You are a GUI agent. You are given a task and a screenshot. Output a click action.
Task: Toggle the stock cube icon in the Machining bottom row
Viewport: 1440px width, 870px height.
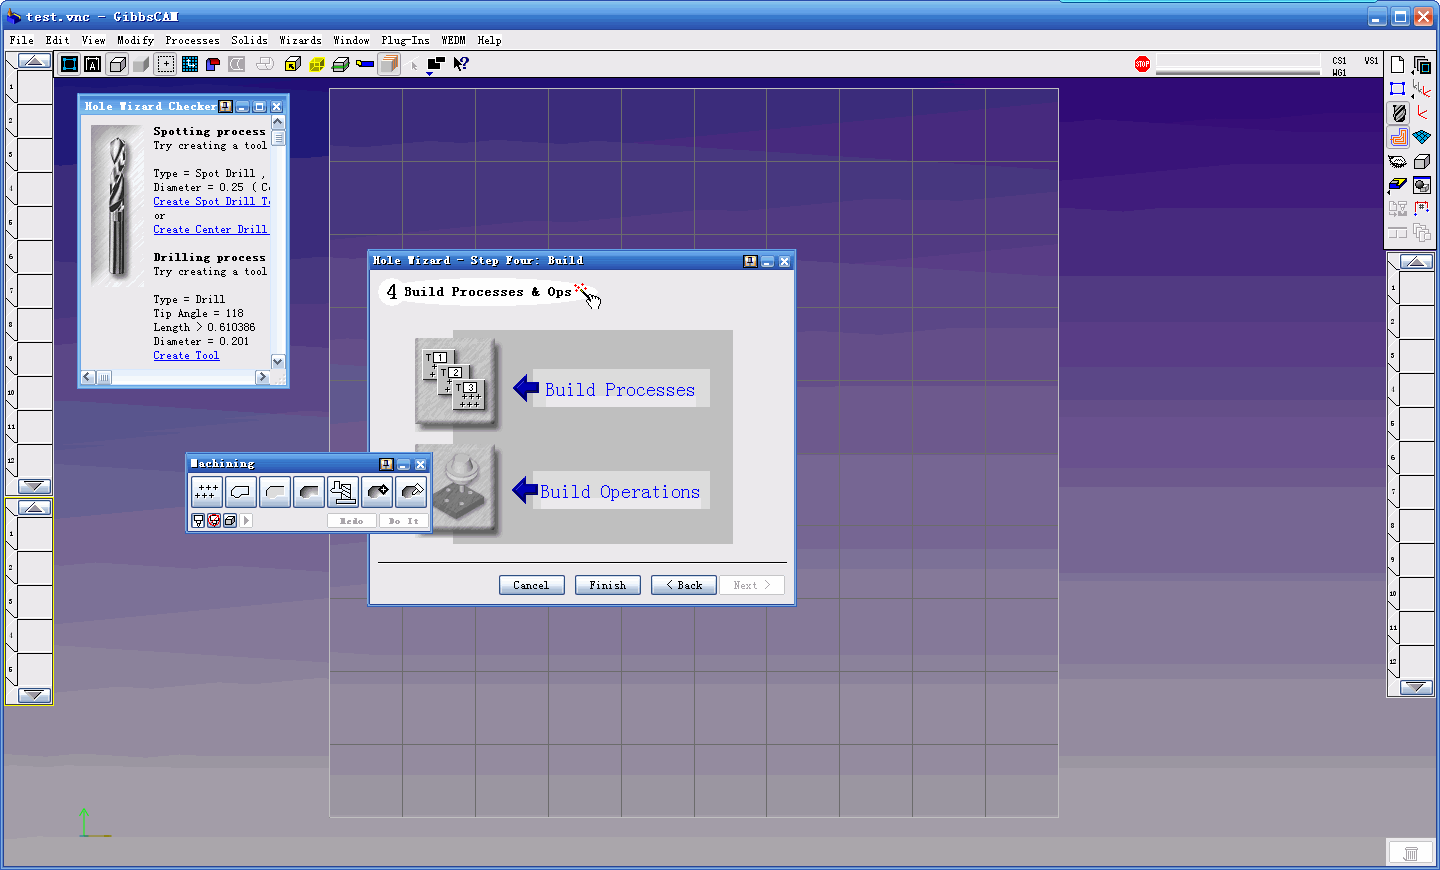(230, 521)
